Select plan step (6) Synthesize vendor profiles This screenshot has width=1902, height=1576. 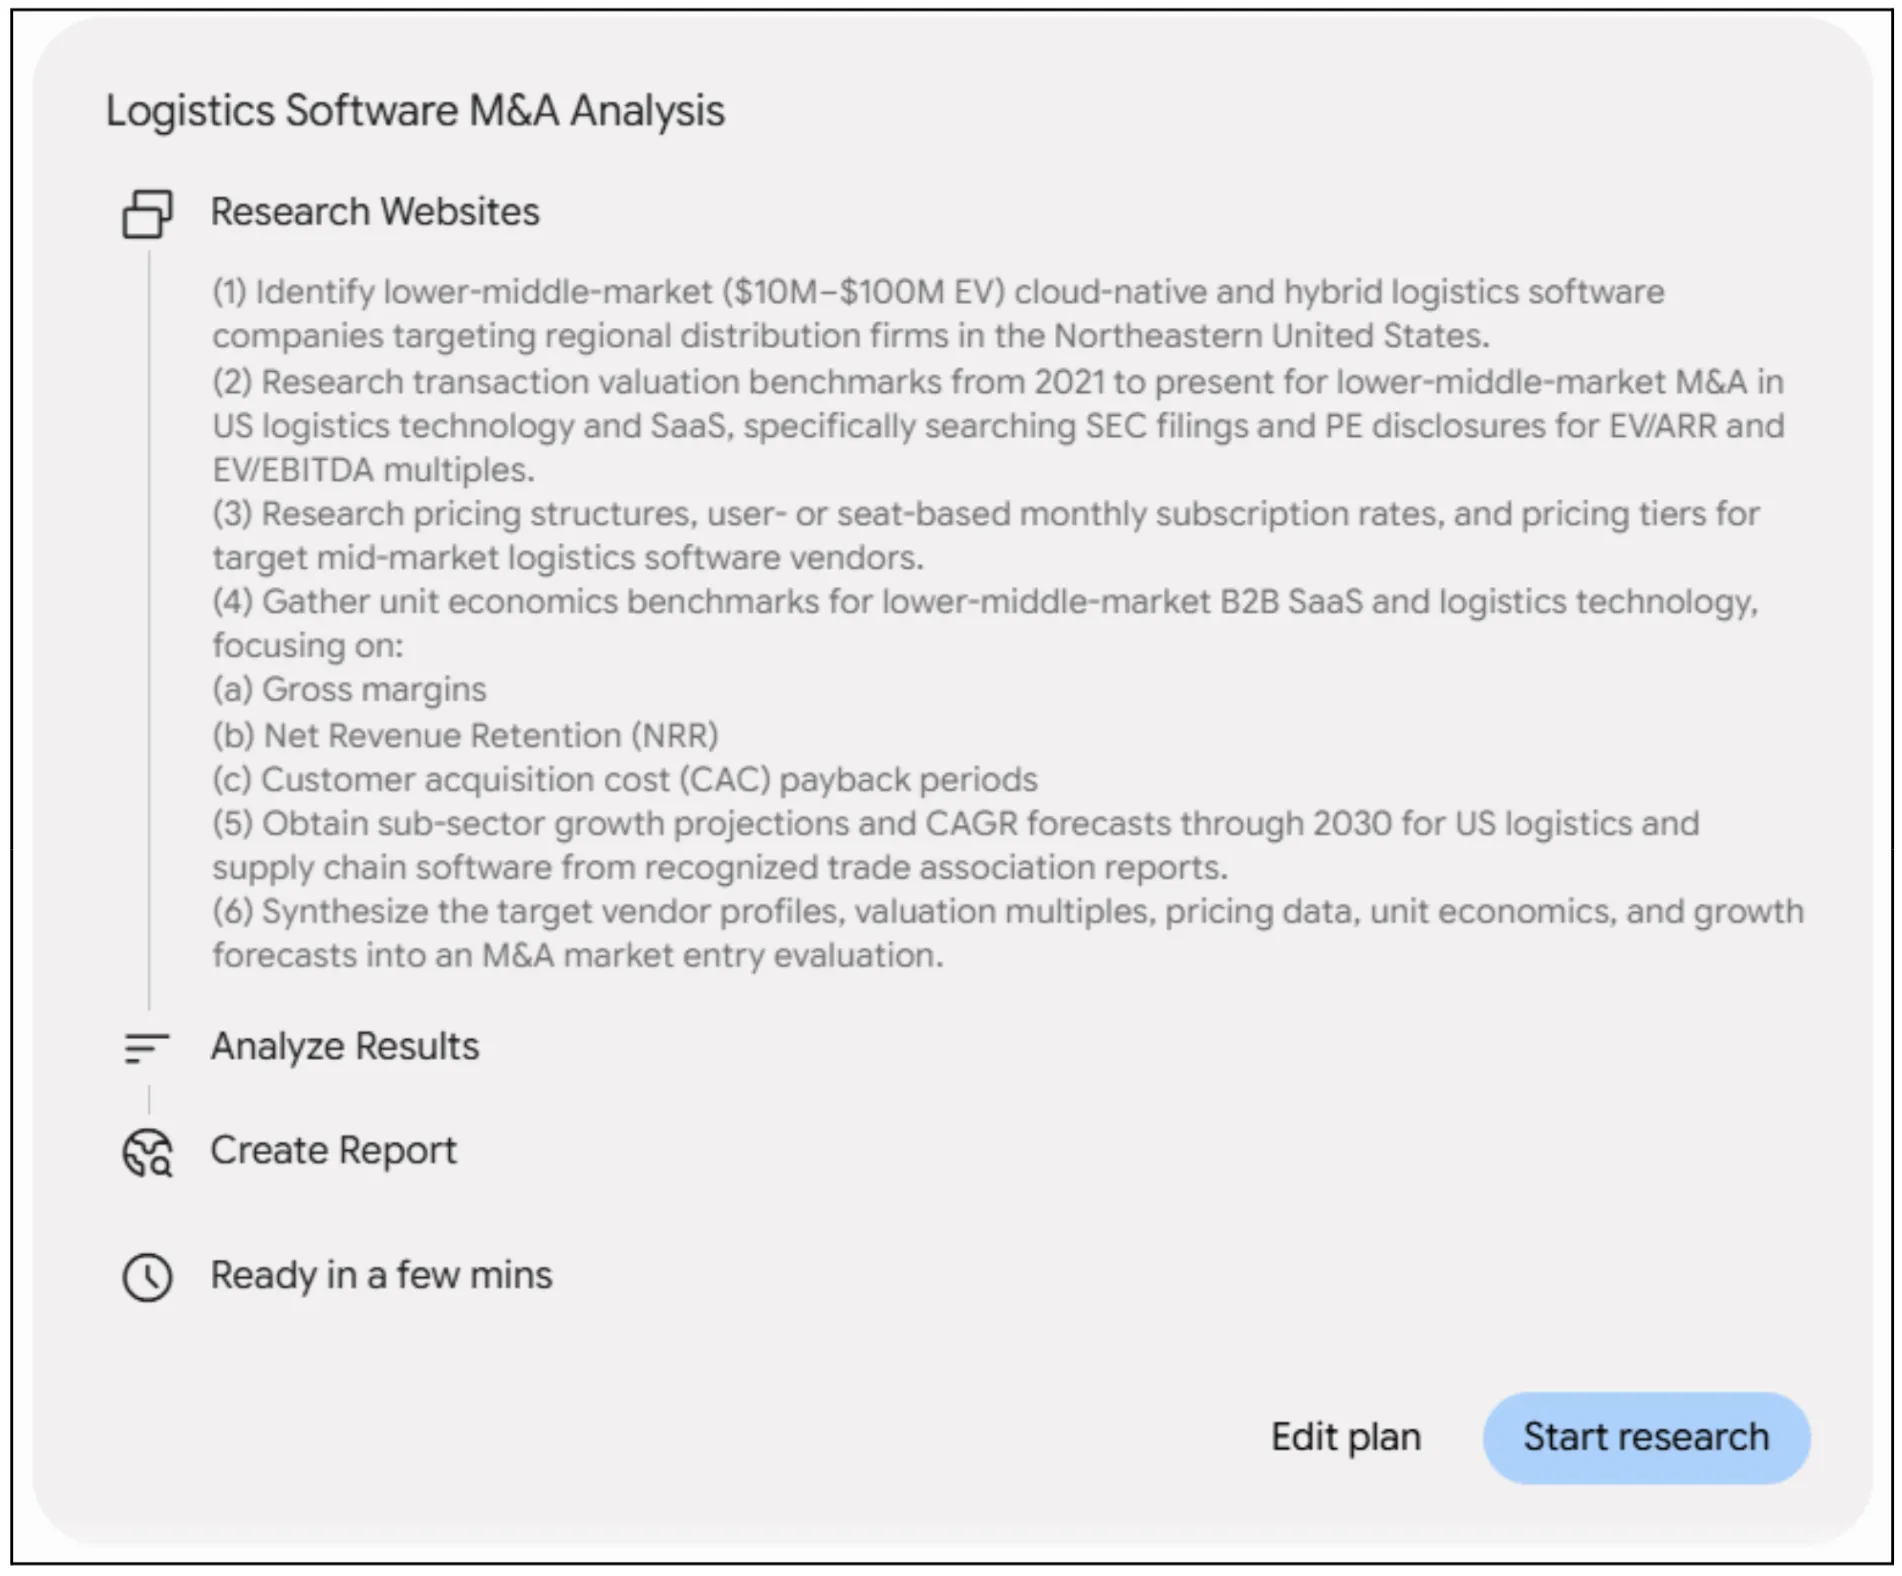click(x=1008, y=933)
